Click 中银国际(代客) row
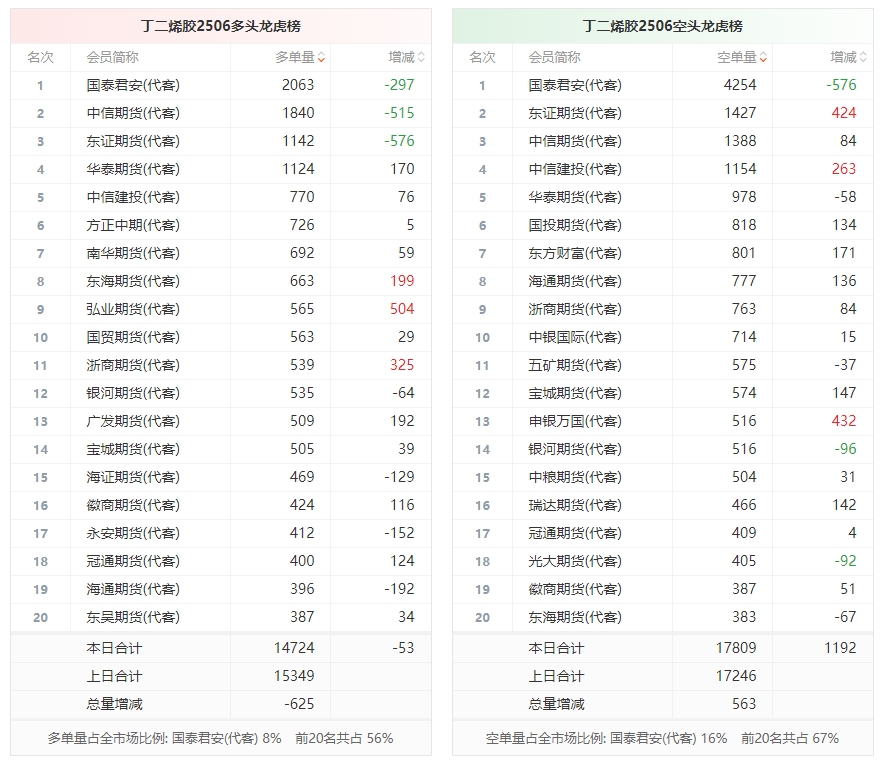 coord(663,337)
